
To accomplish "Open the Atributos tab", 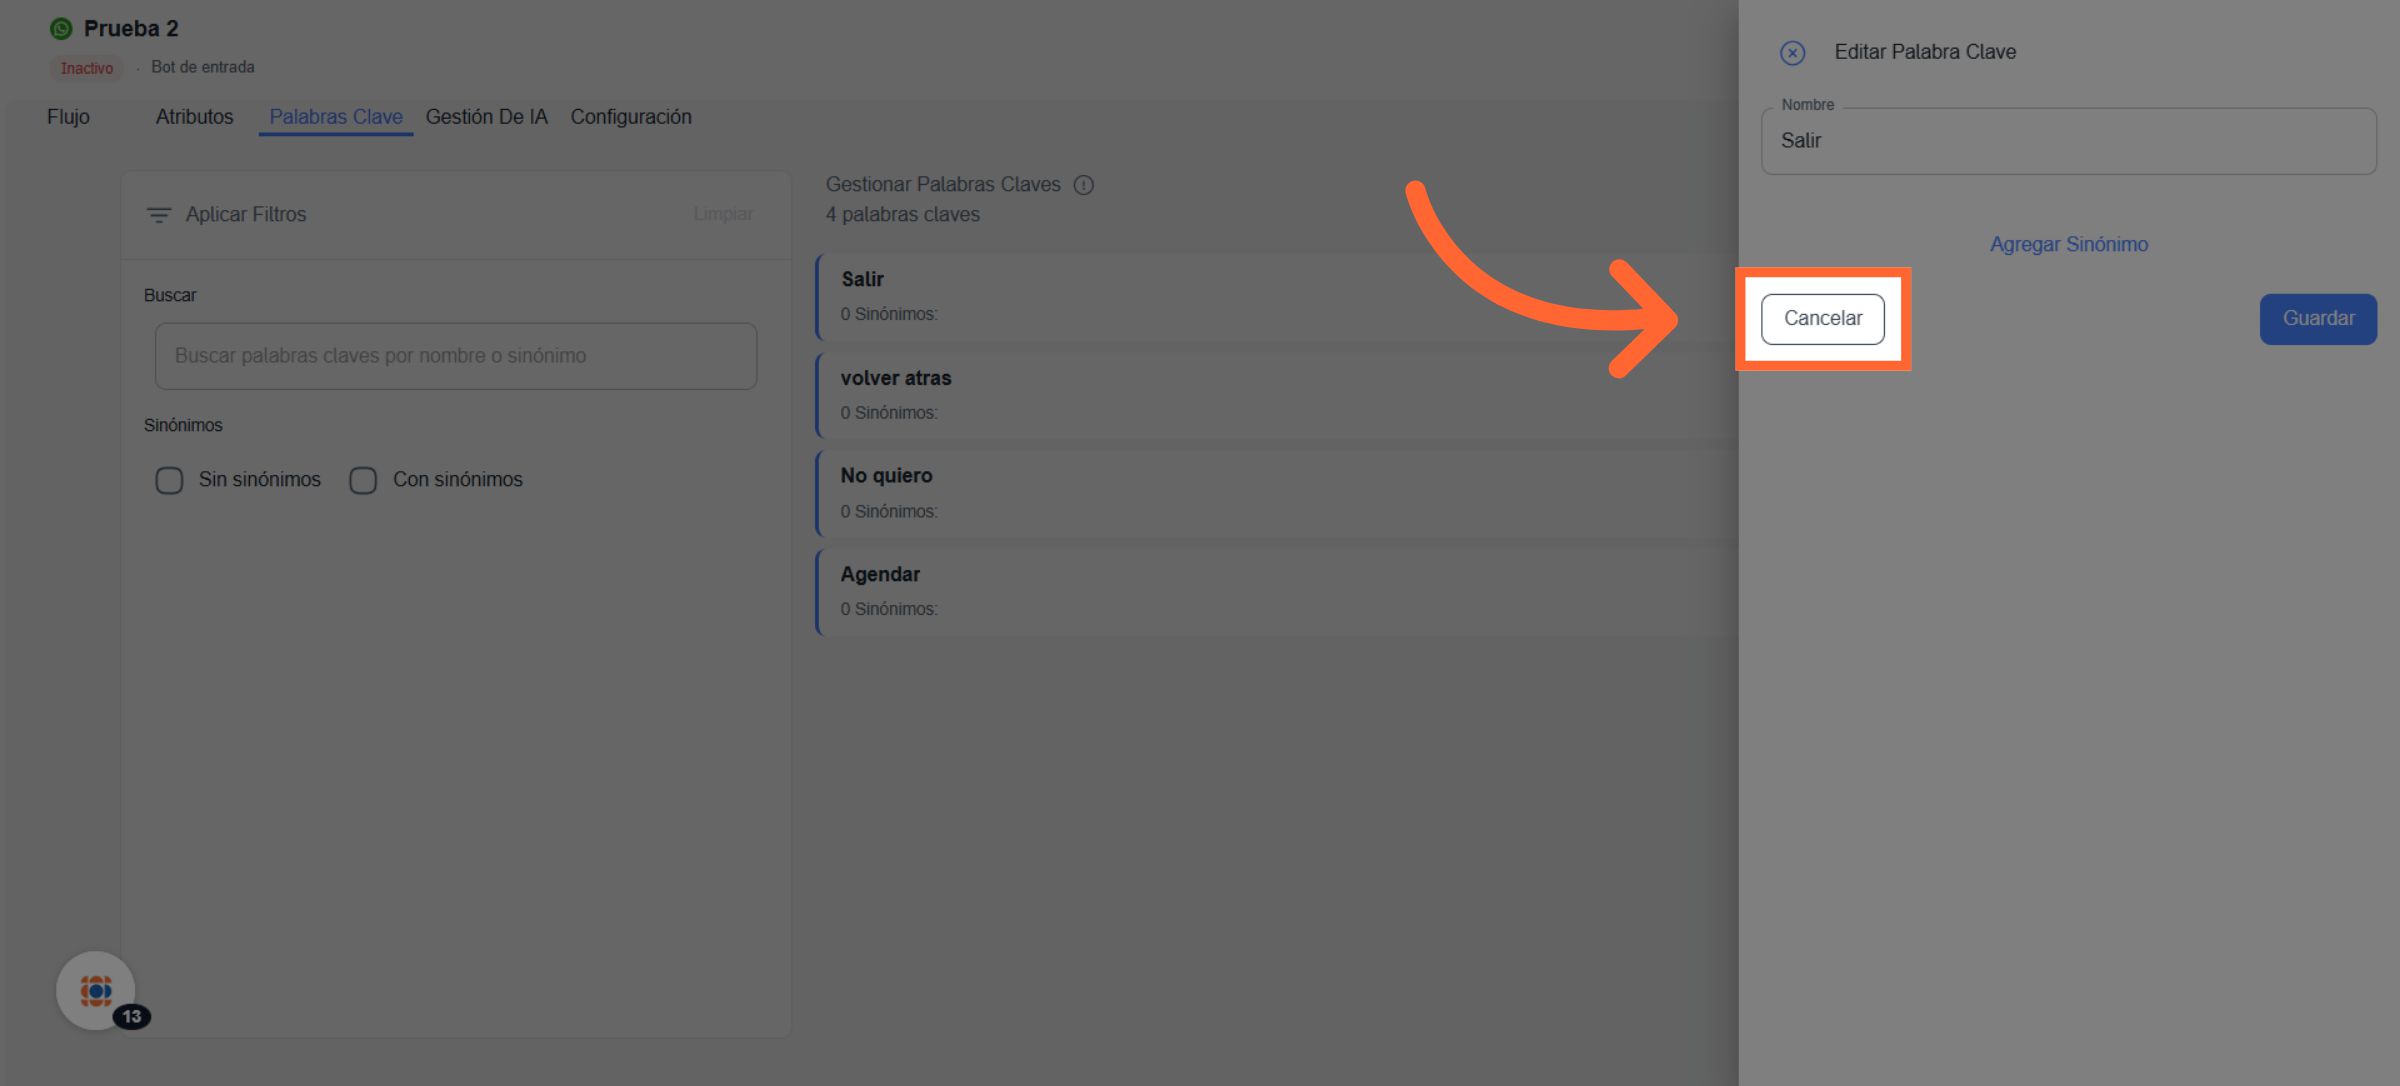I will click(x=194, y=117).
